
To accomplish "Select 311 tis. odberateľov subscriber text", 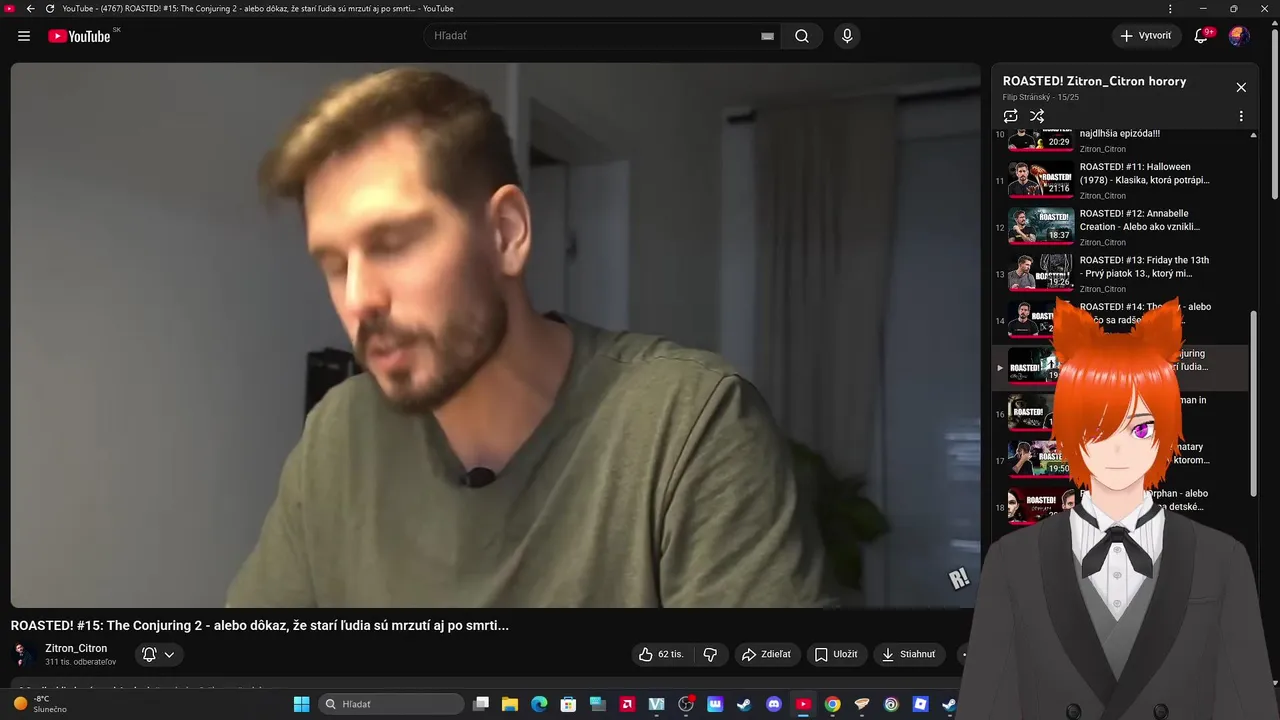I will click(x=81, y=662).
